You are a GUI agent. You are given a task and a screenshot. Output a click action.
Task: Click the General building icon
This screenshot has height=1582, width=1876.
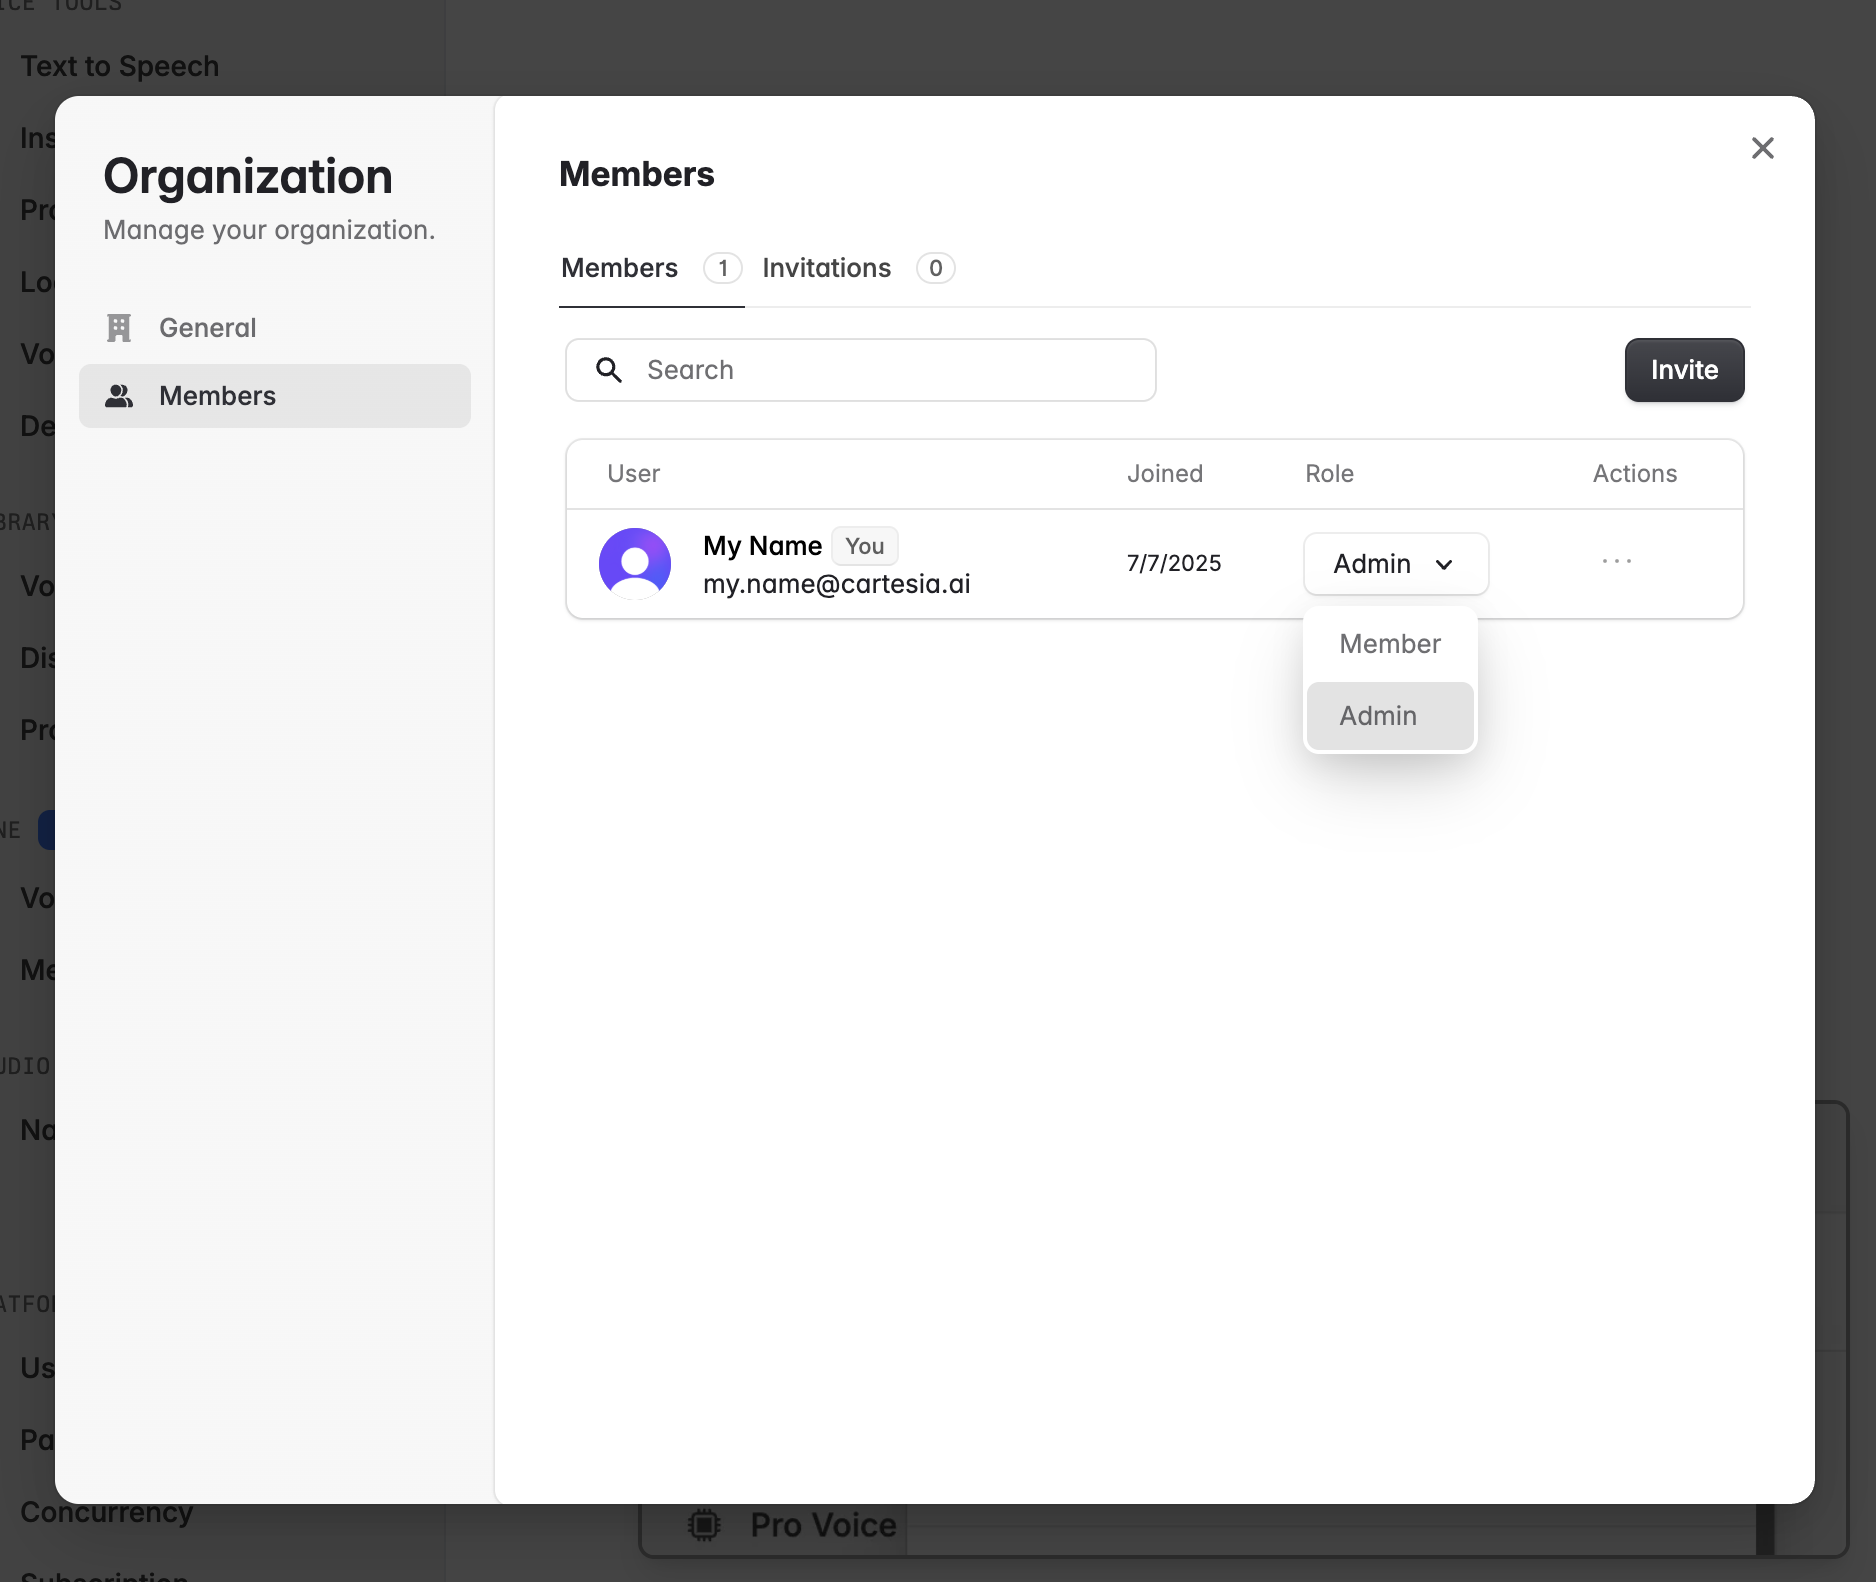coord(119,328)
